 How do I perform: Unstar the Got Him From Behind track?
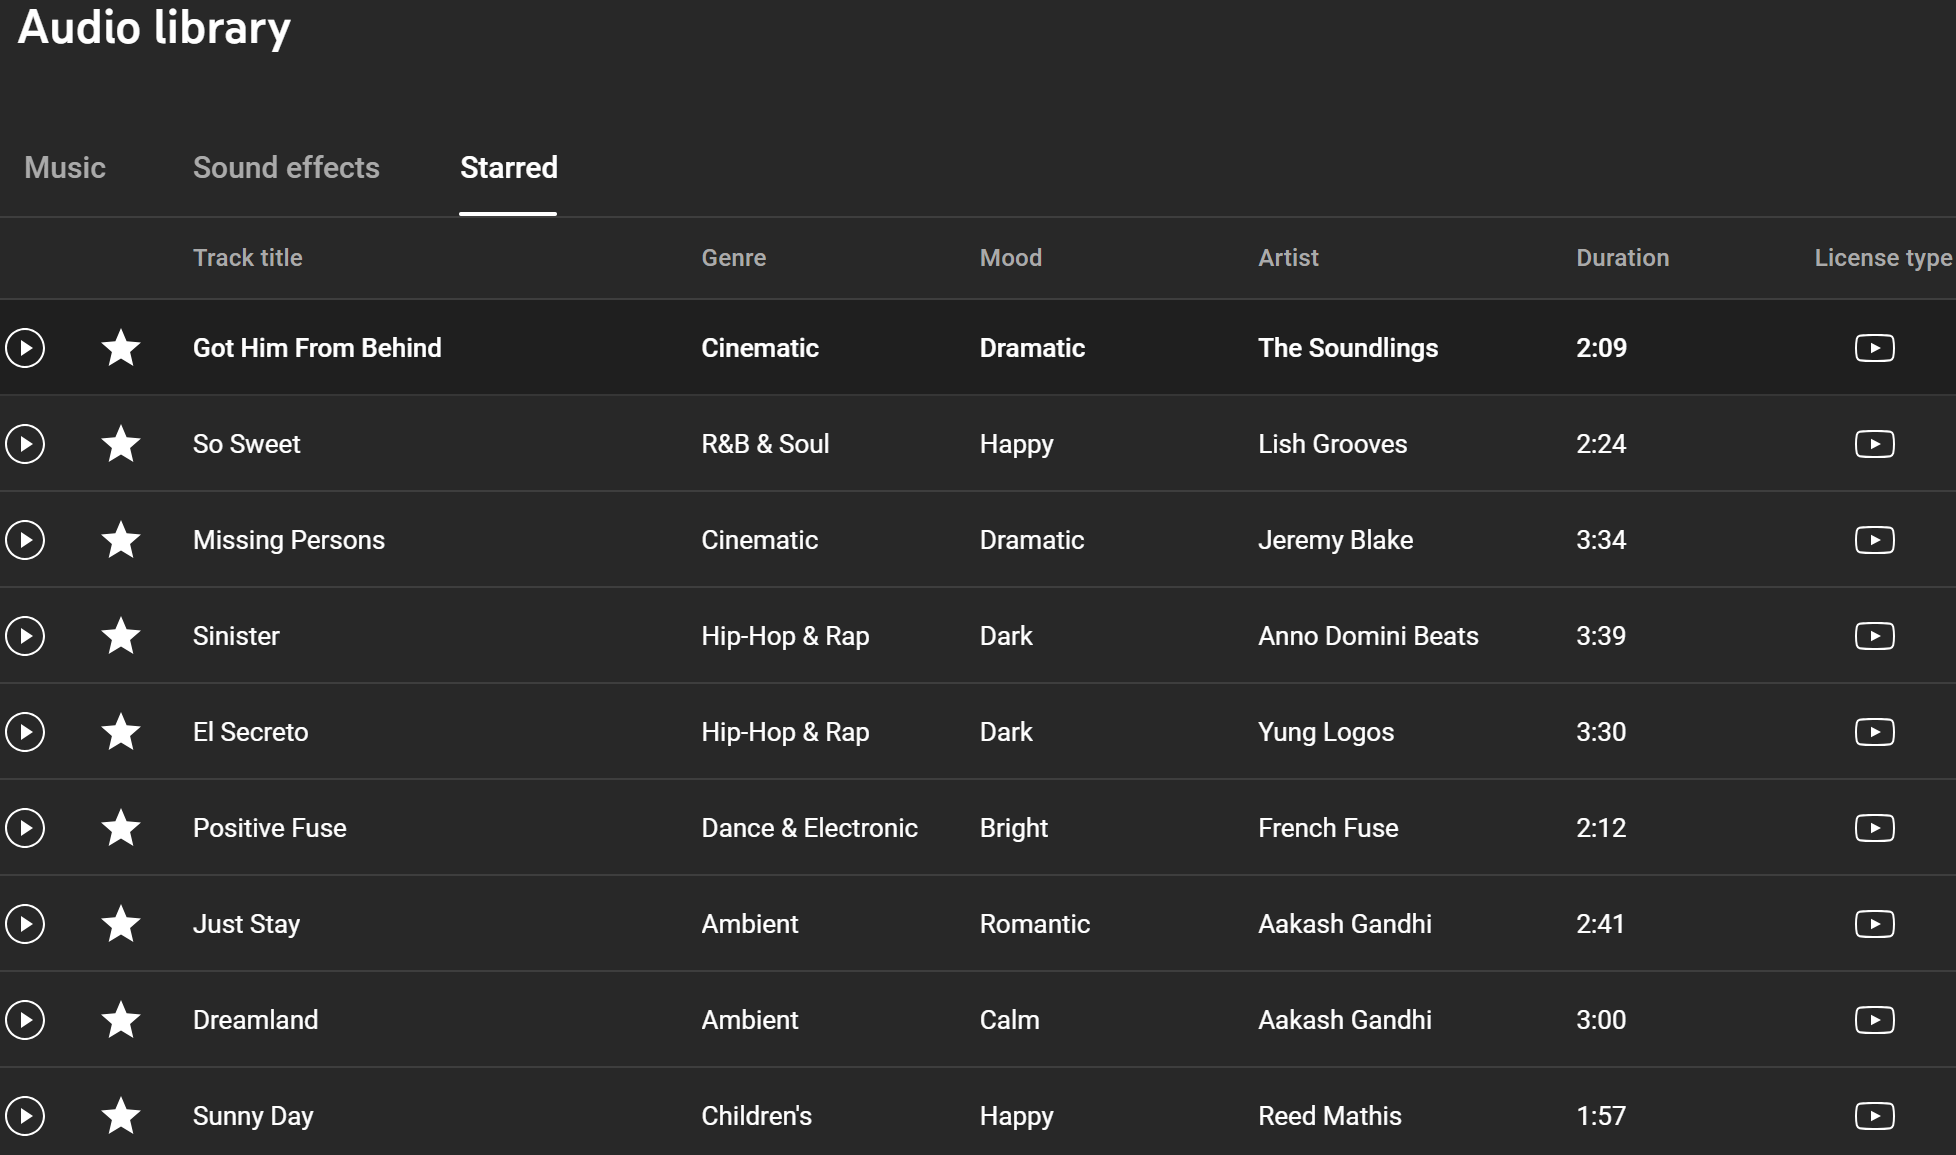click(121, 347)
